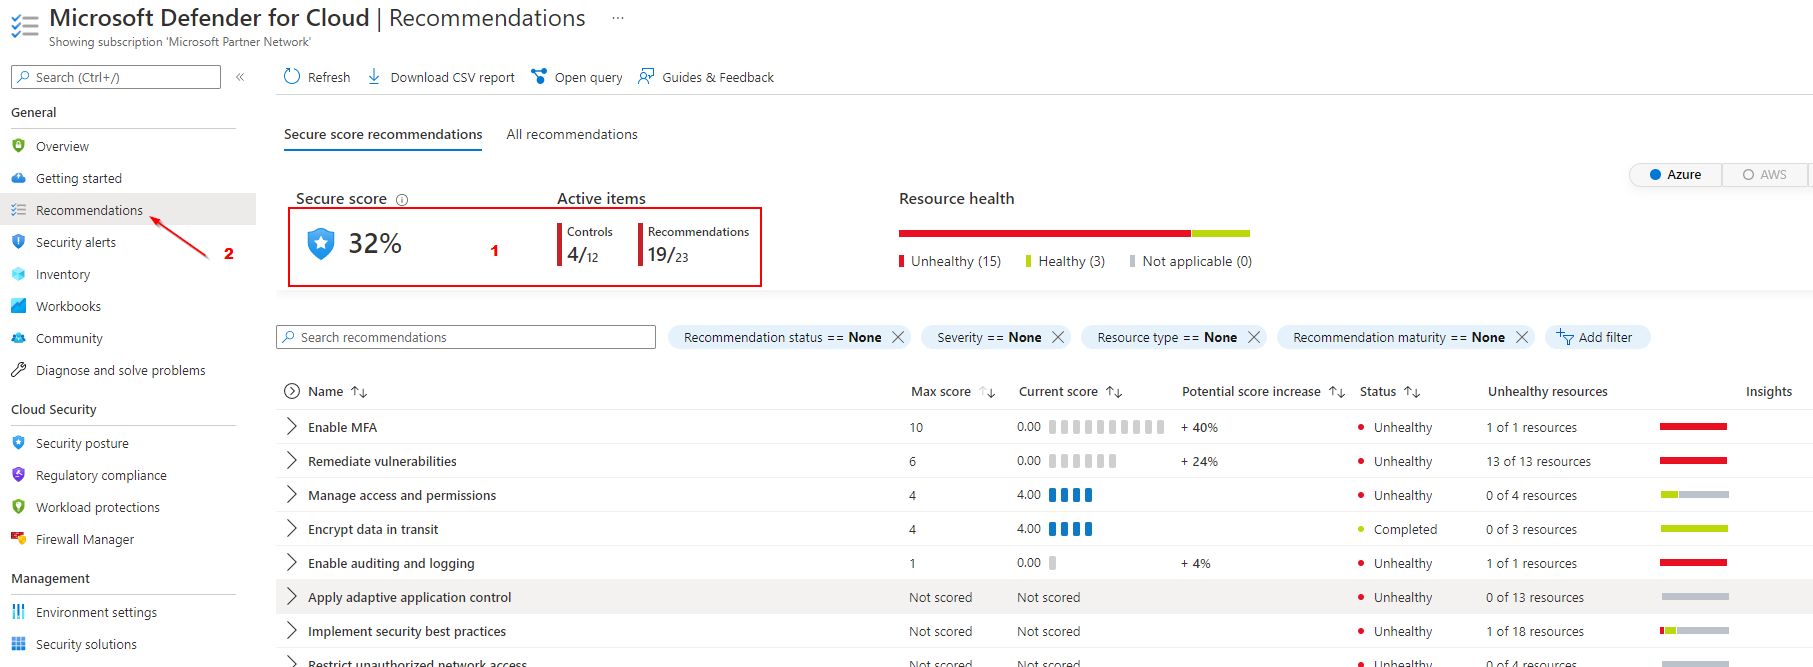Open the ellipsis menu beside Recommendations title
The height and width of the screenshot is (667, 1813).
point(618,18)
